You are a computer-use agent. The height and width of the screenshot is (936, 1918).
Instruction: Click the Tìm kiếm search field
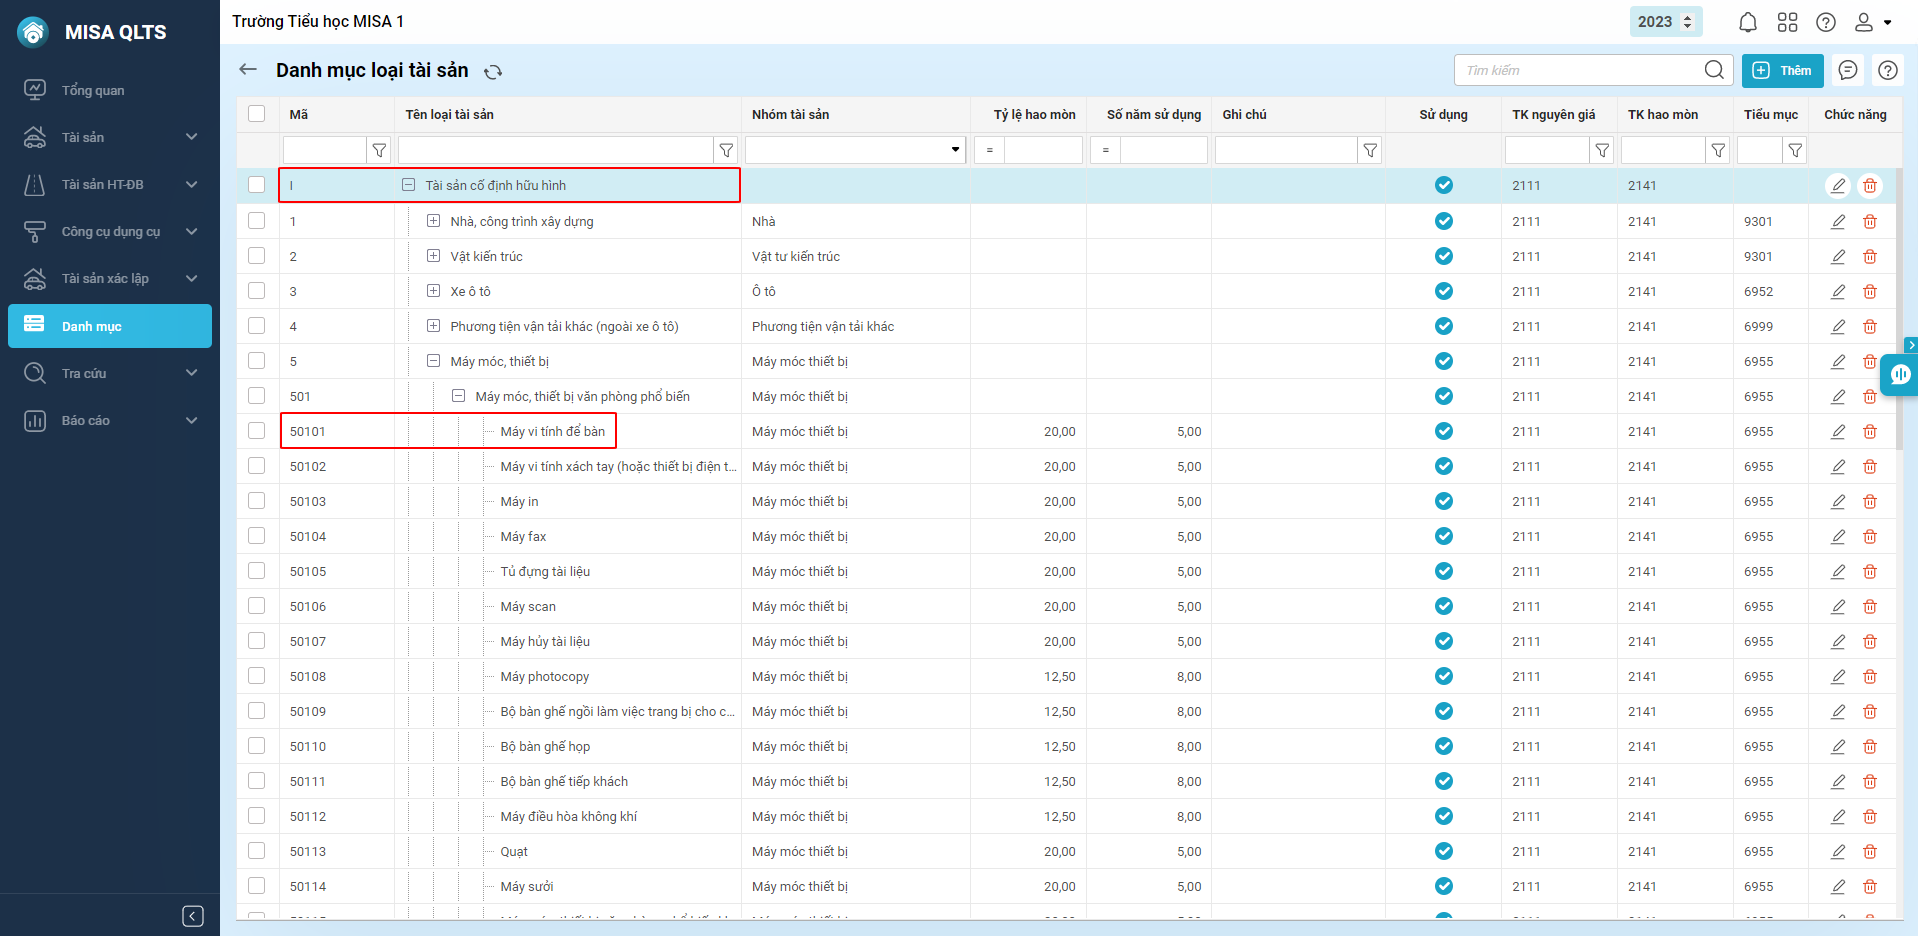click(1580, 70)
